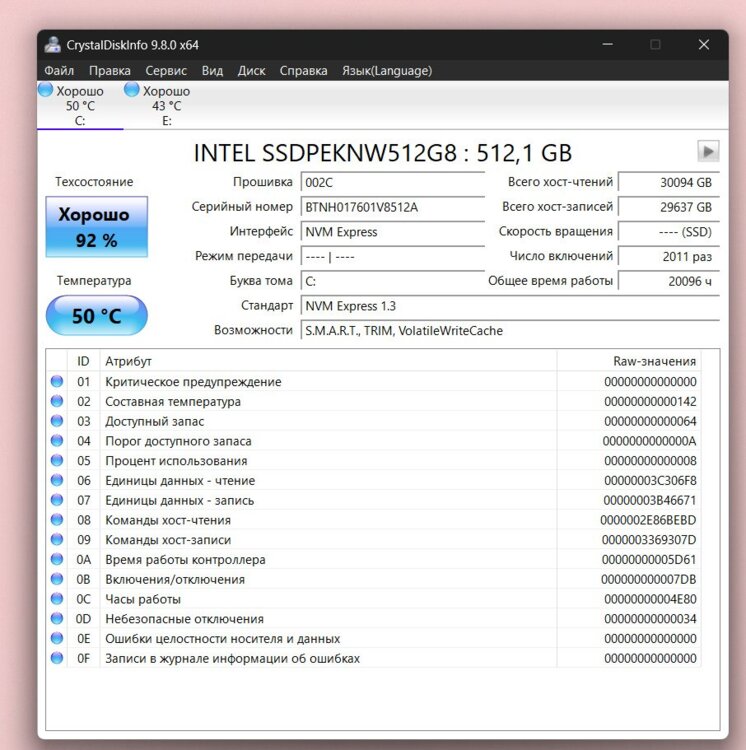Screen dimensions: 746x750
Task: Click the blue status orb for drive C:
Action: coord(46,90)
